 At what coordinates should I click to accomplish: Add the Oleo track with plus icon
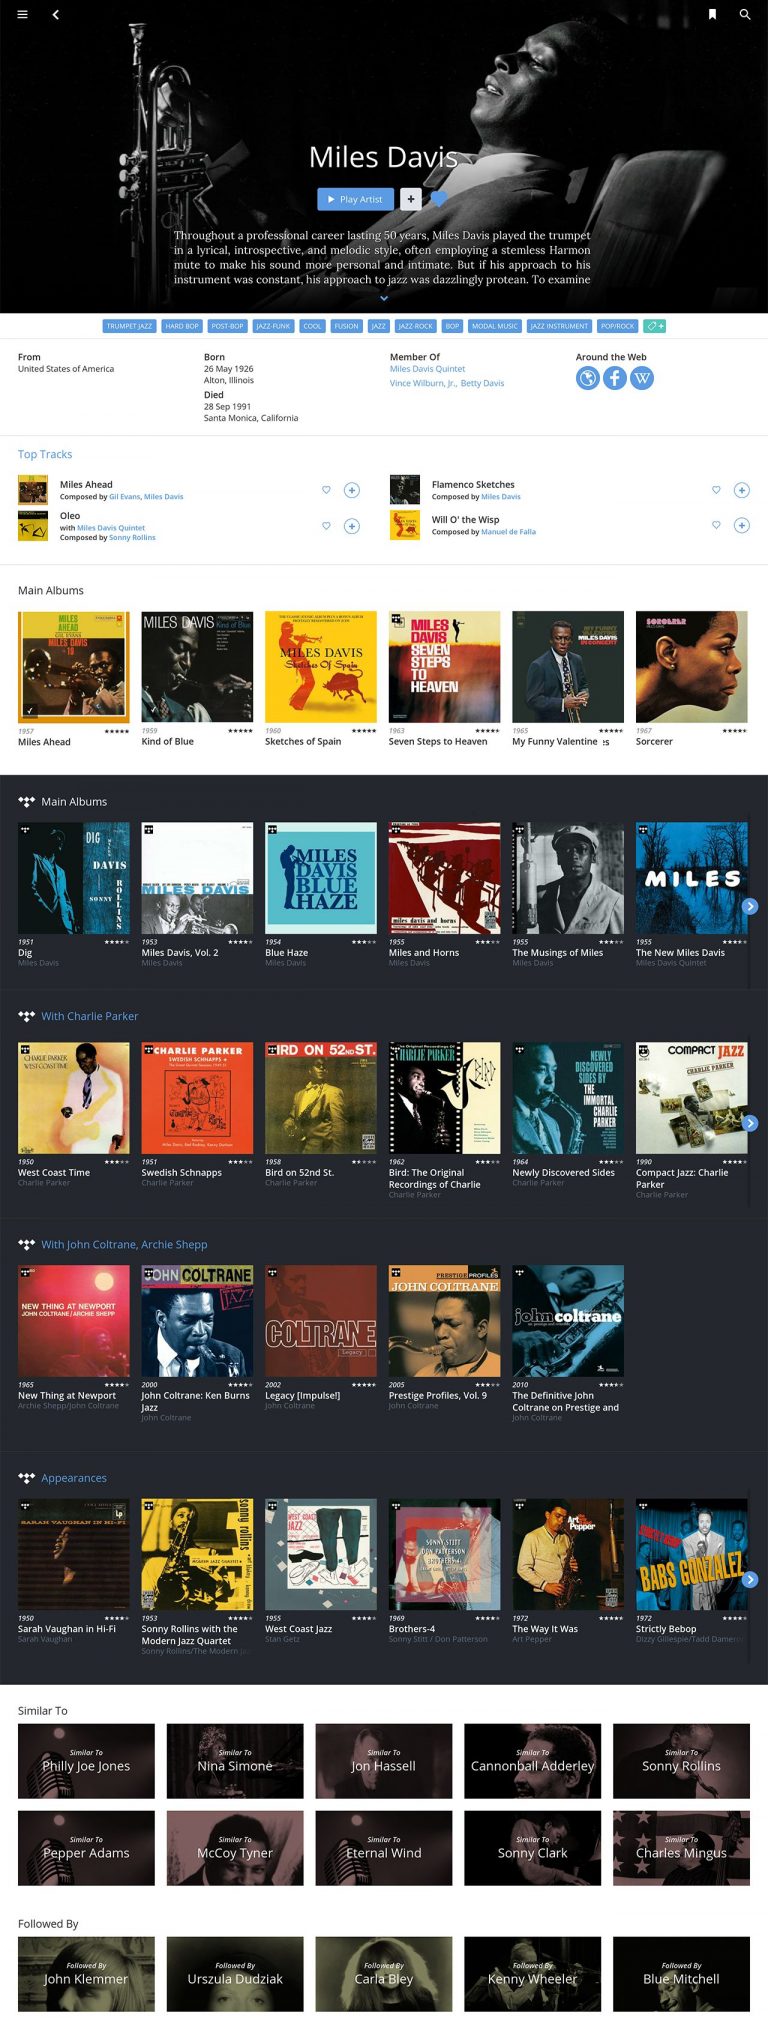coord(352,526)
